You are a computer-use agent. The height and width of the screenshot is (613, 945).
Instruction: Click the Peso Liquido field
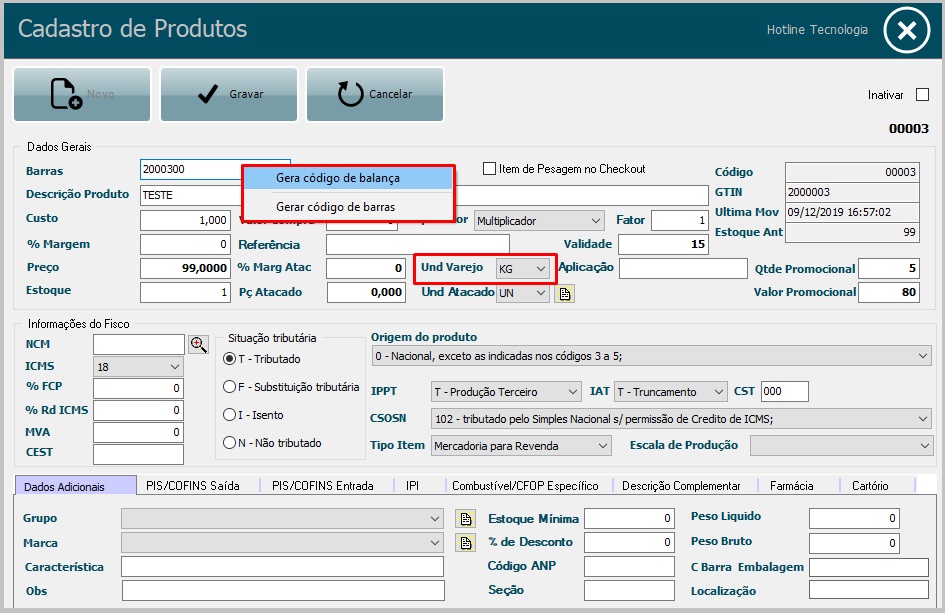coord(854,518)
